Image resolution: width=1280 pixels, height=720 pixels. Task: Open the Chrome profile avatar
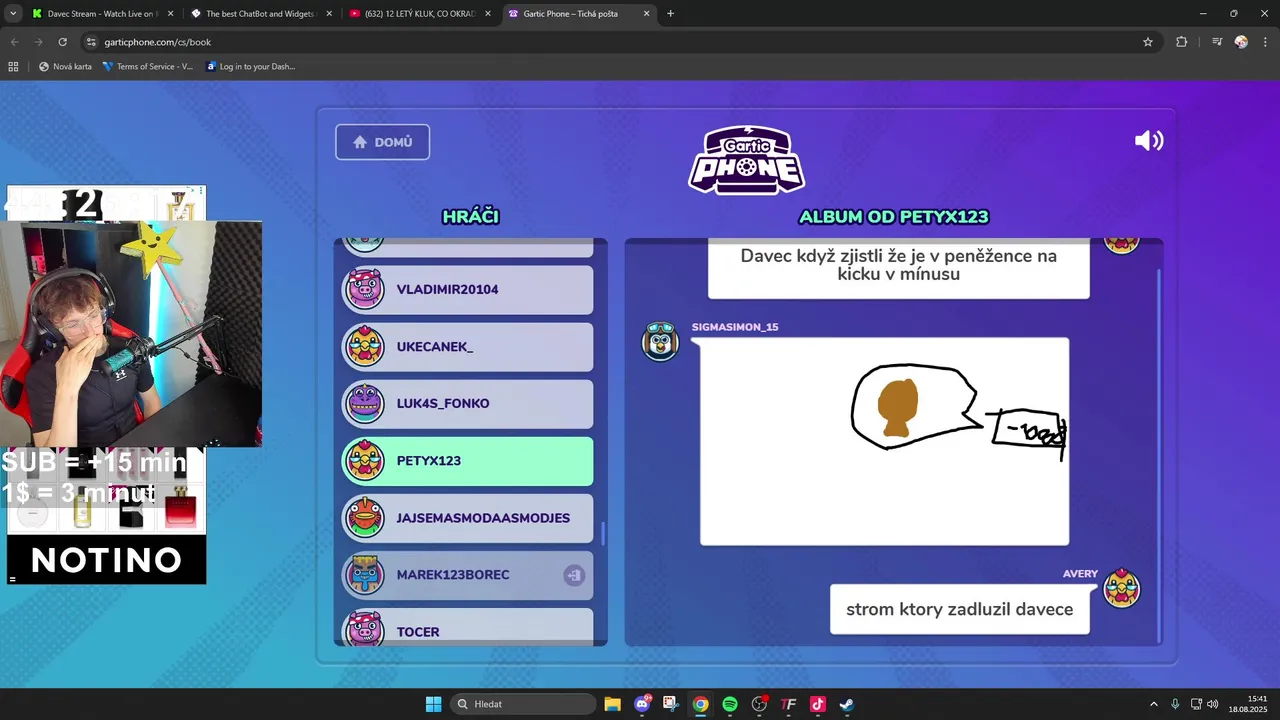coord(1241,42)
